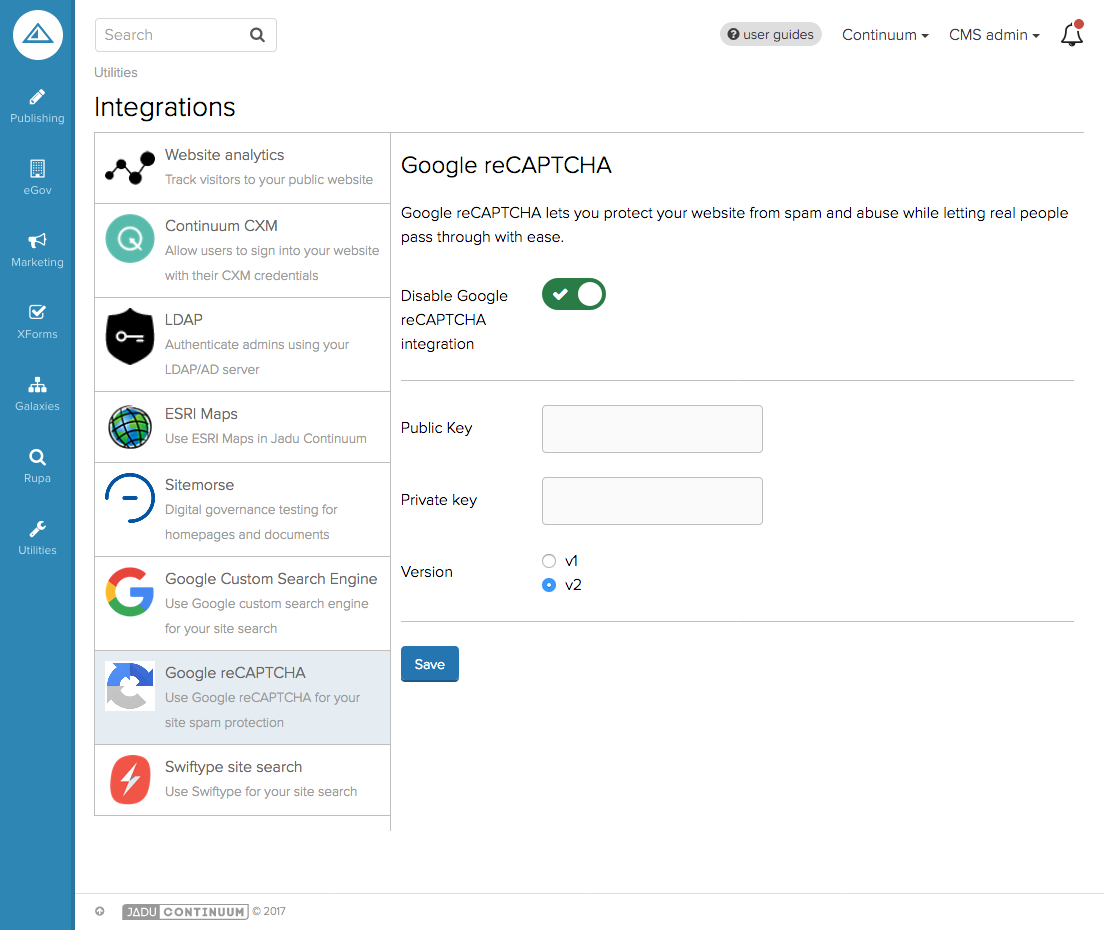This screenshot has width=1104, height=930.
Task: Expand the CMS admin dropdown menu
Action: [x=994, y=34]
